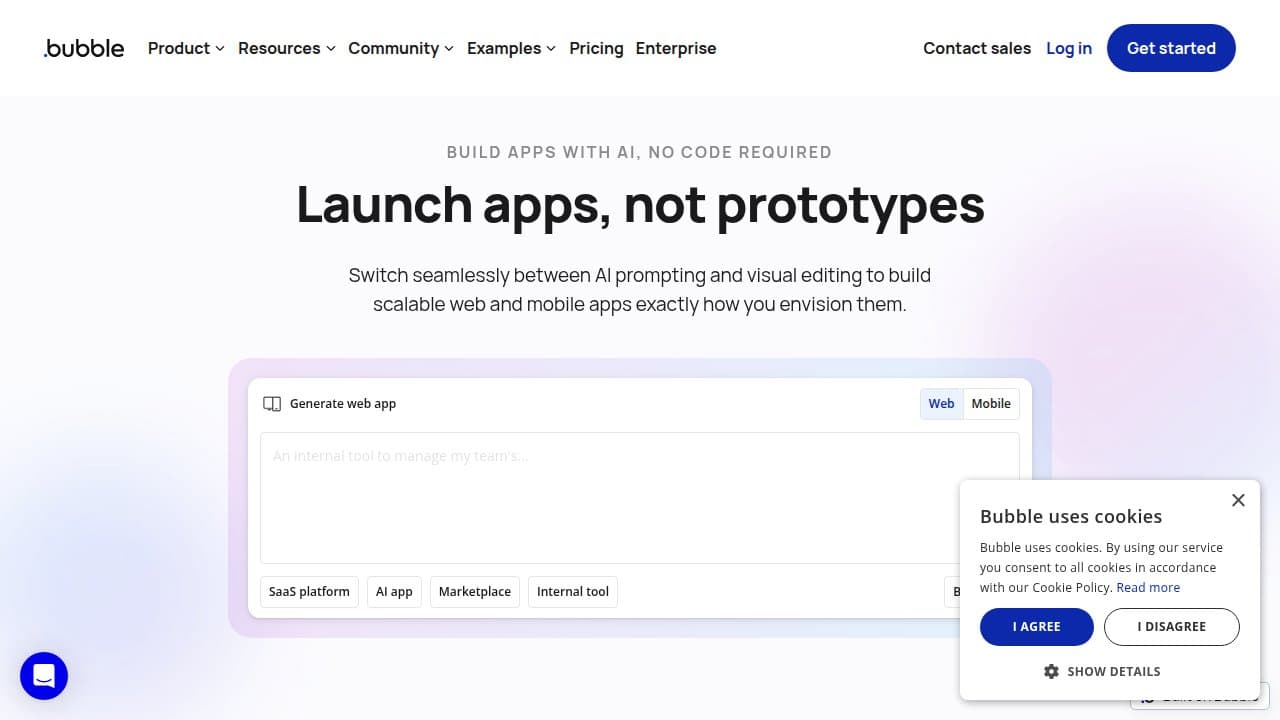Click the 'Launch apps, not prototypes' headline
The width and height of the screenshot is (1280, 720).
pyautogui.click(x=640, y=204)
